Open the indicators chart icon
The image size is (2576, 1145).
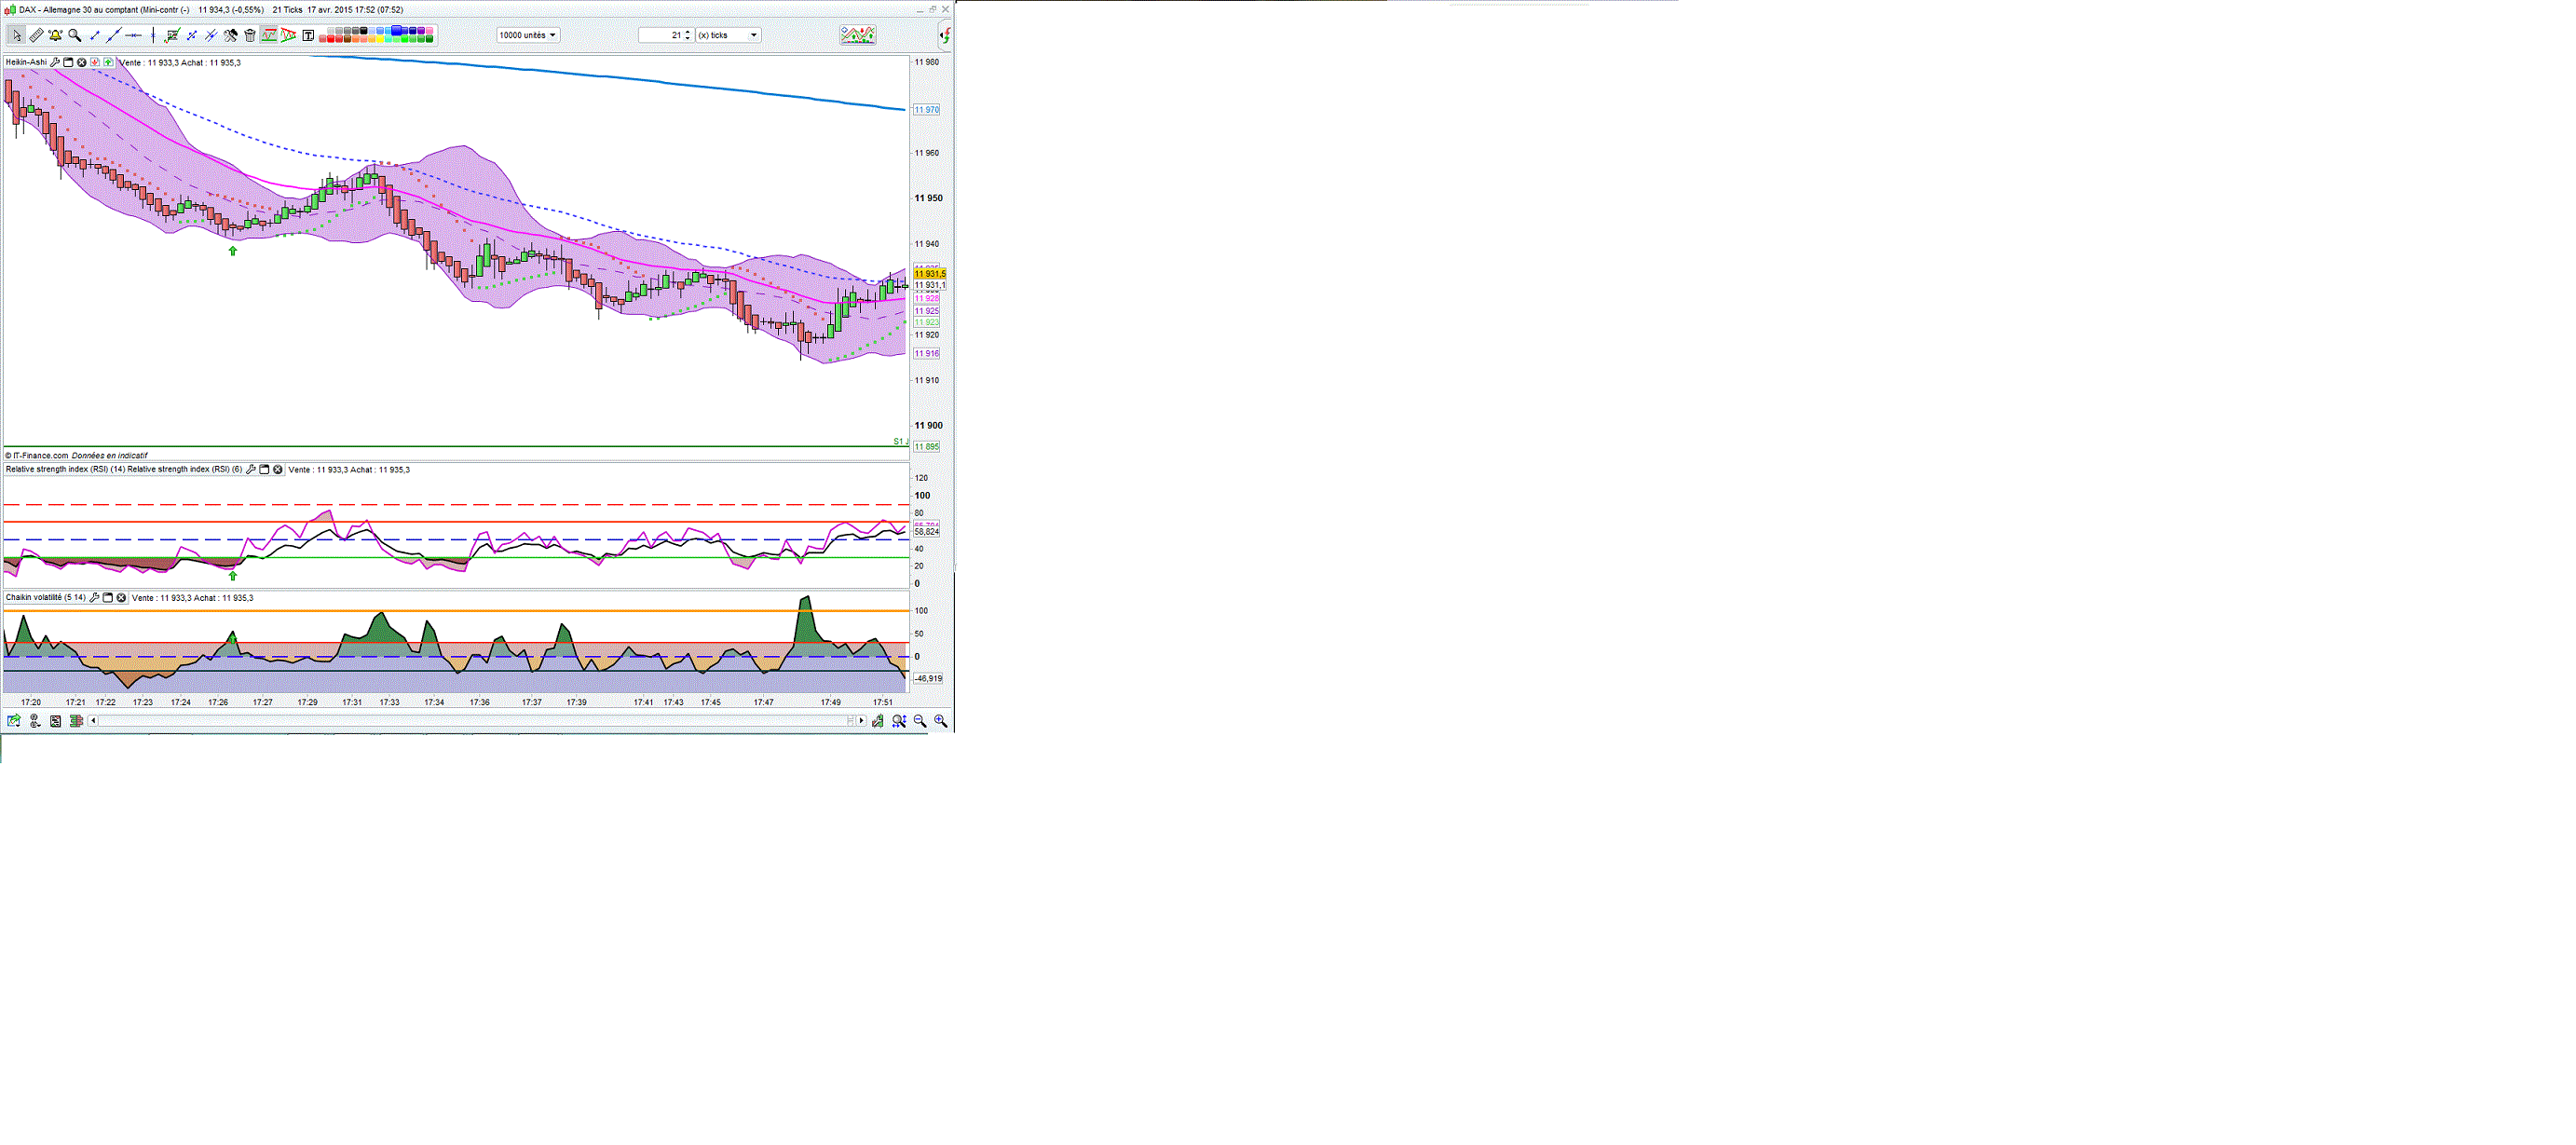point(857,35)
